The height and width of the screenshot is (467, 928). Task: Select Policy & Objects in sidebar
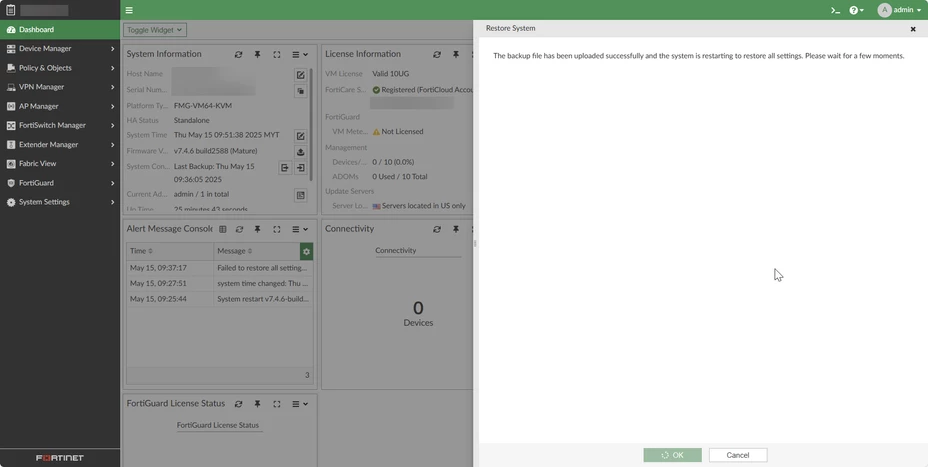click(x=60, y=68)
